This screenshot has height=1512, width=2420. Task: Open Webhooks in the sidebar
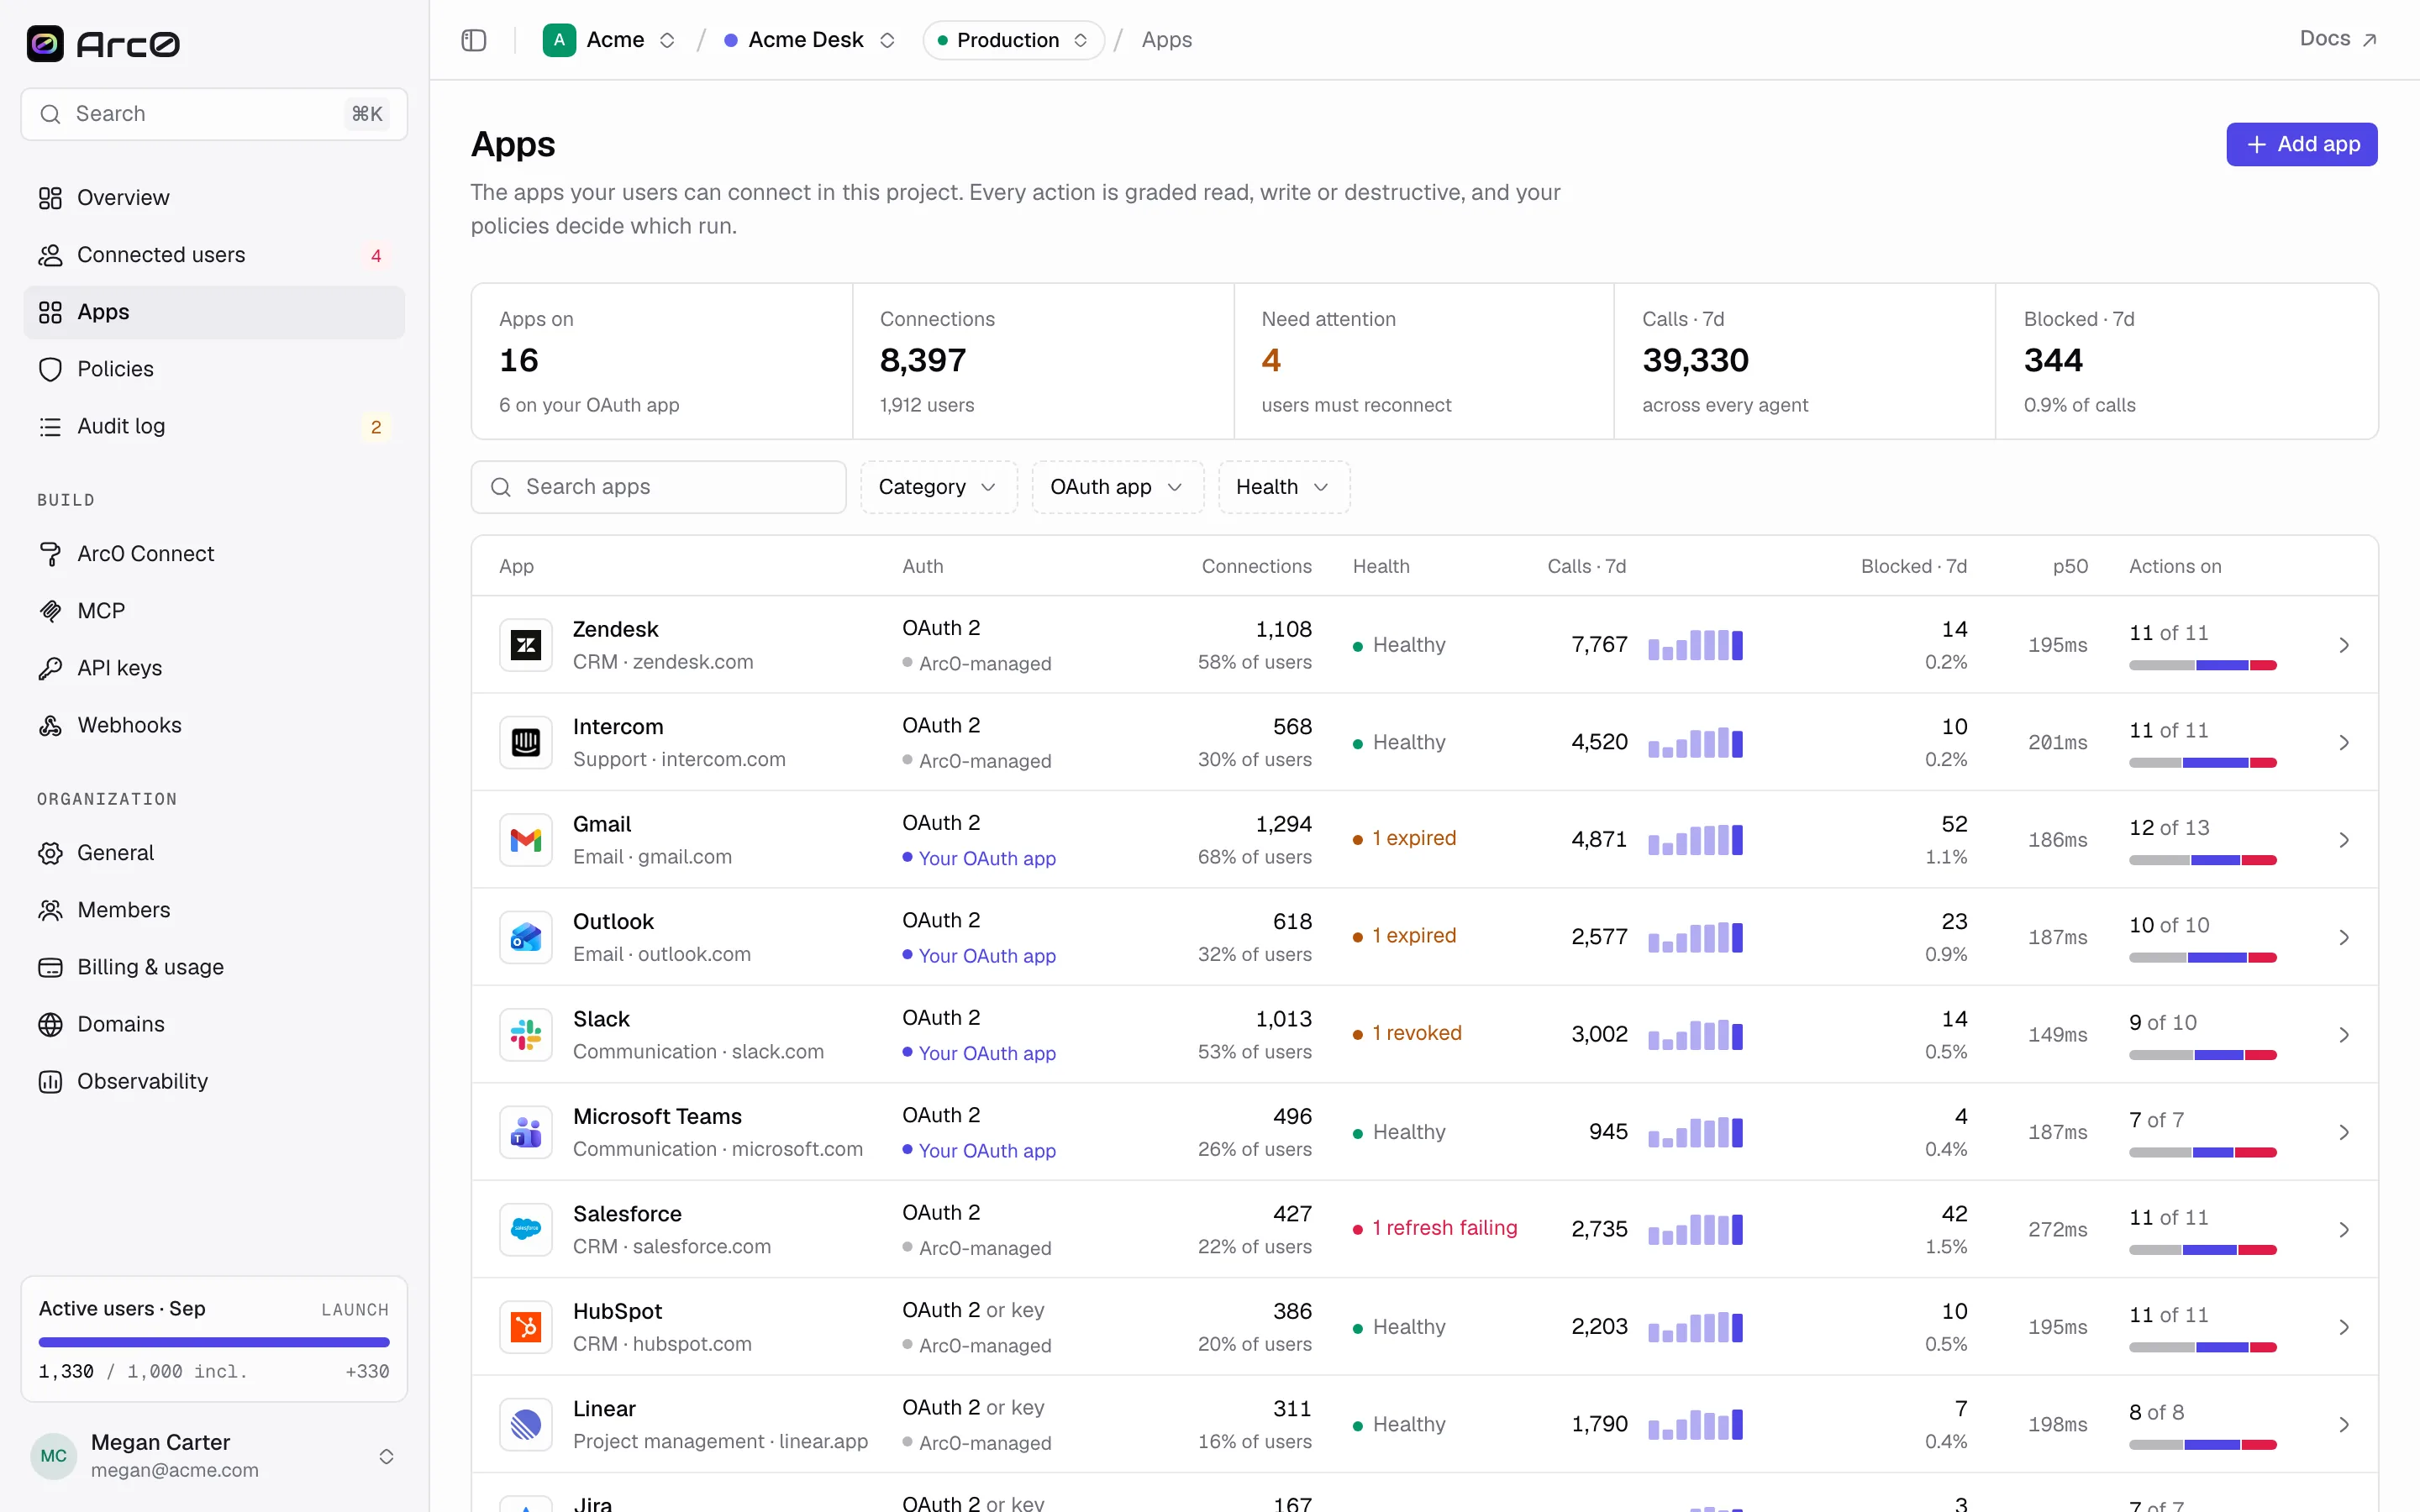point(214,725)
